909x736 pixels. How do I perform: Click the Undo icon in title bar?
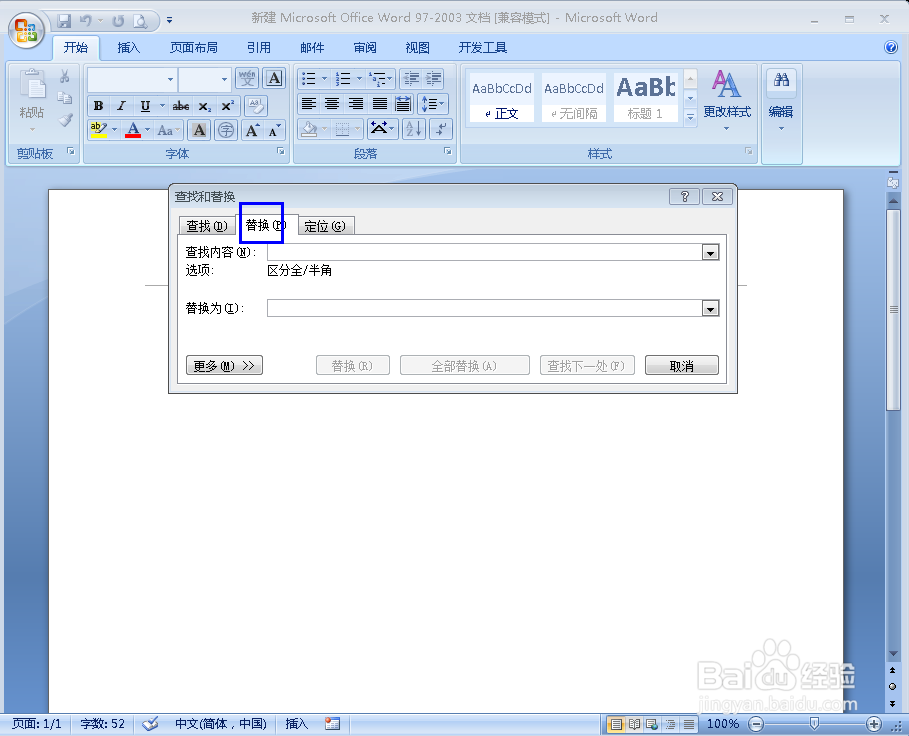[86, 21]
